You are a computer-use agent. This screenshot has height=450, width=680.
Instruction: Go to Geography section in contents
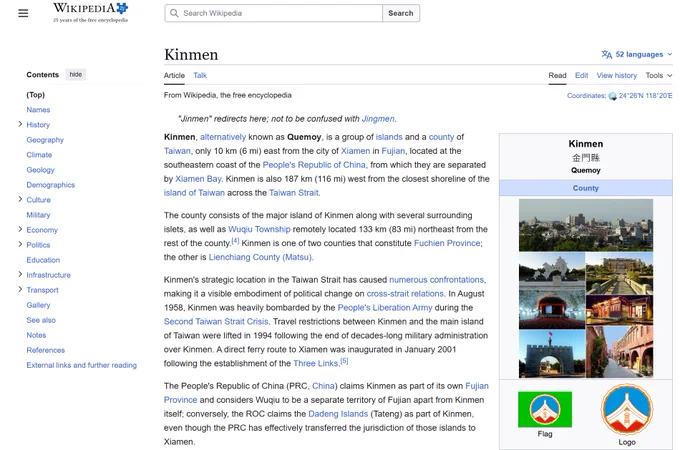(x=45, y=140)
